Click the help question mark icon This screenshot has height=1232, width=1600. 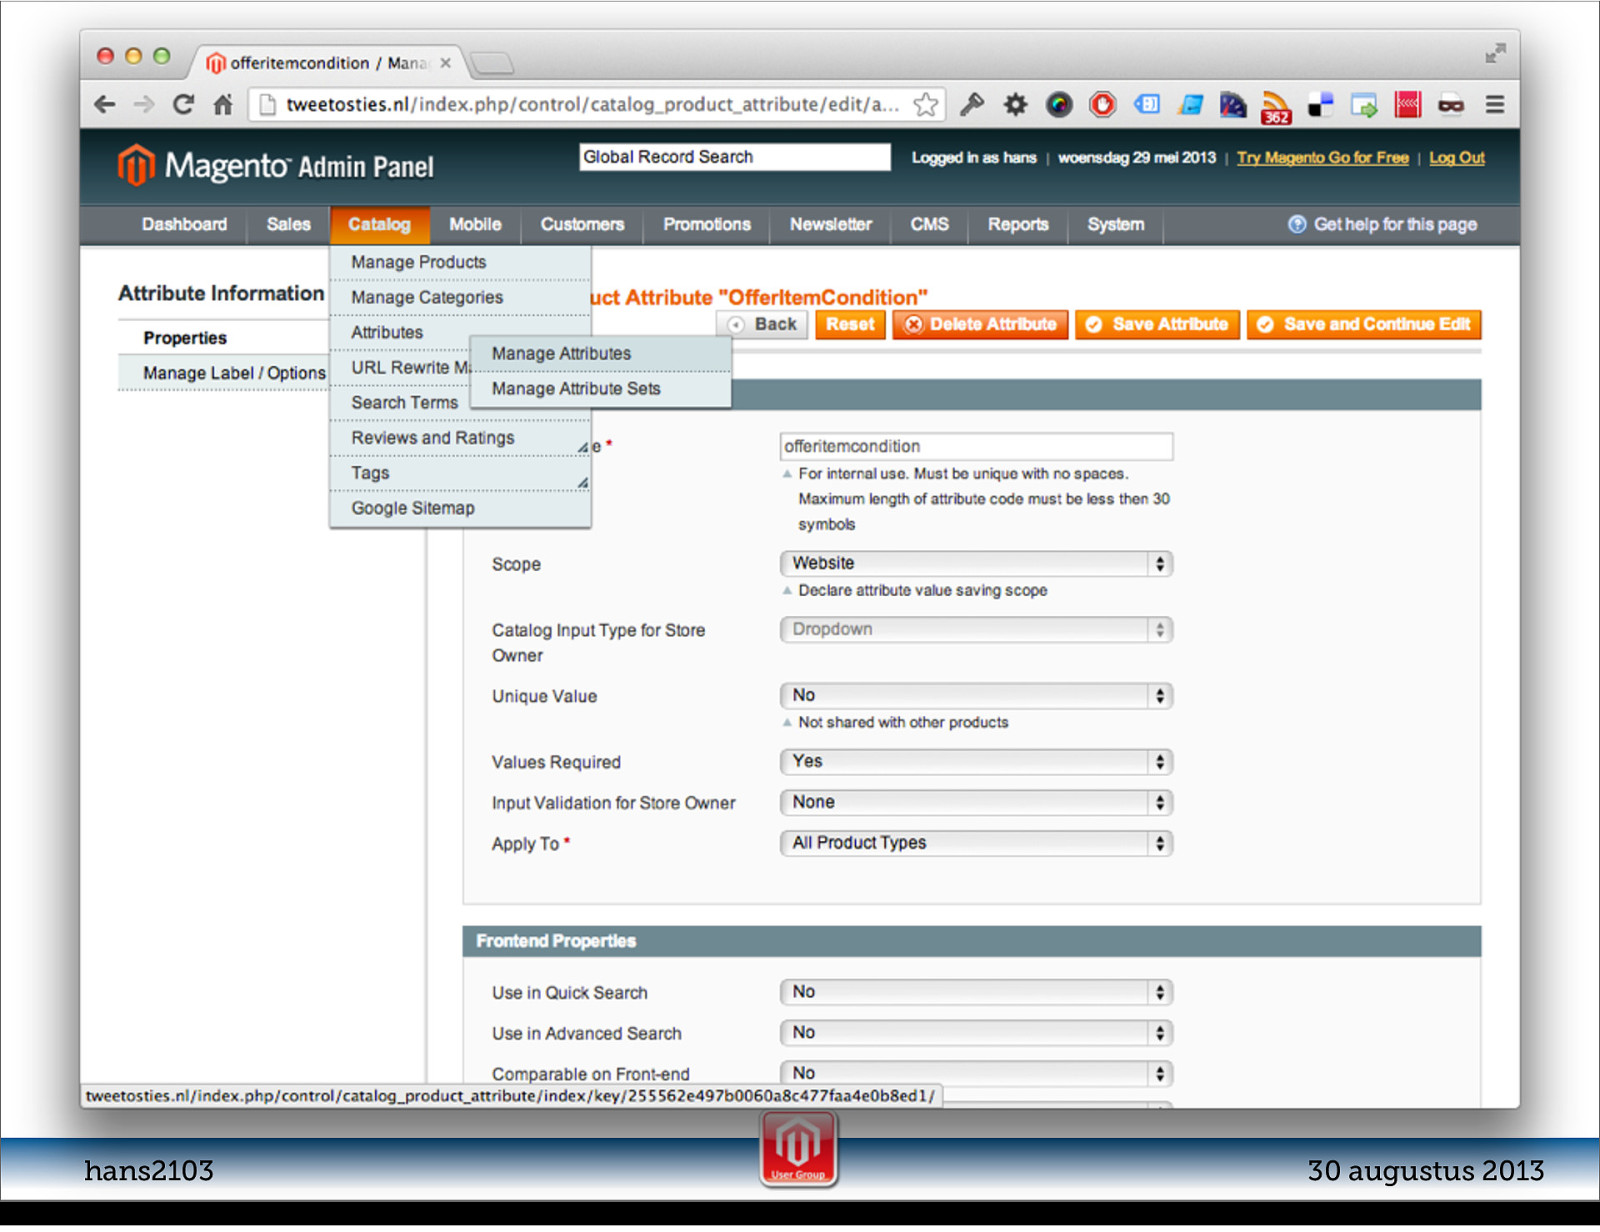click(1297, 224)
